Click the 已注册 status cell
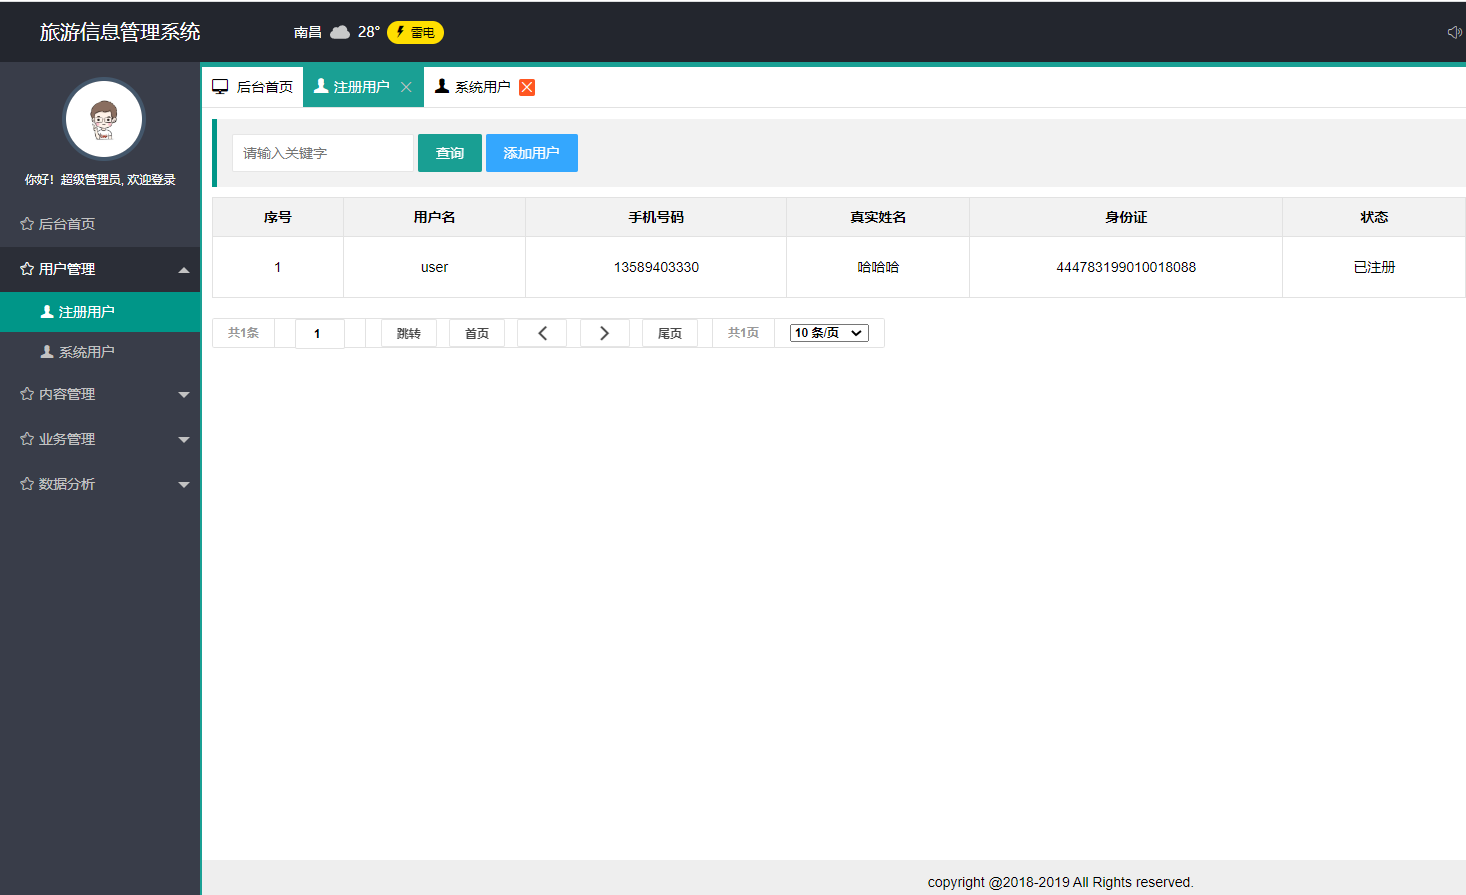The height and width of the screenshot is (895, 1466). 1374,267
